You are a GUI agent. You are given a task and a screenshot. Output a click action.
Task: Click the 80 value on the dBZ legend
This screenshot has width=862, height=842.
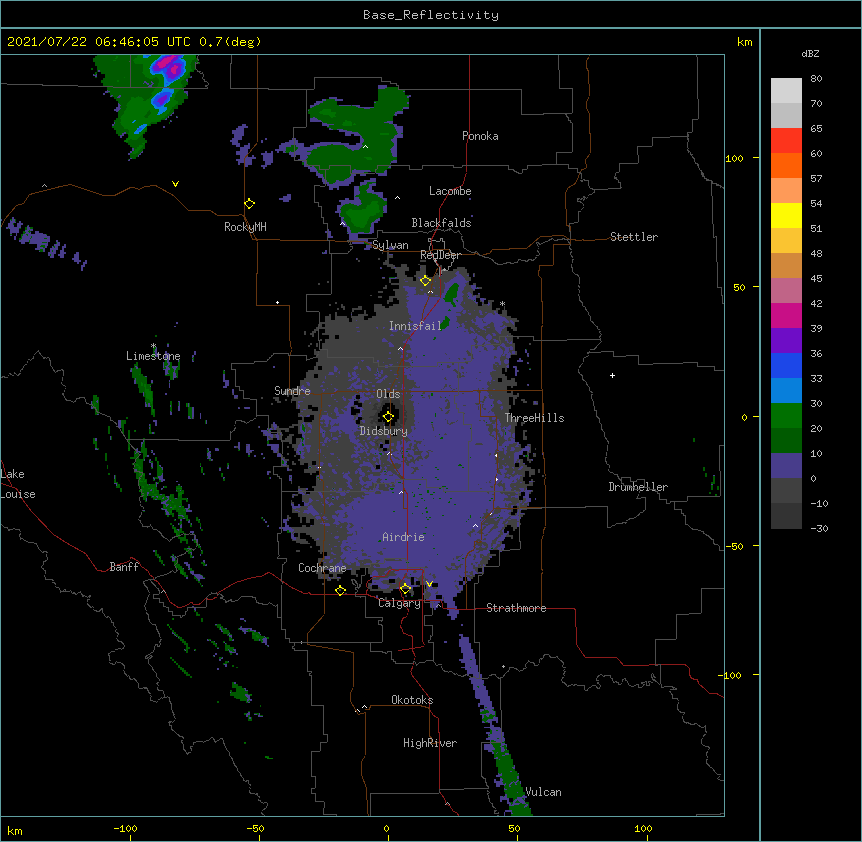(816, 78)
